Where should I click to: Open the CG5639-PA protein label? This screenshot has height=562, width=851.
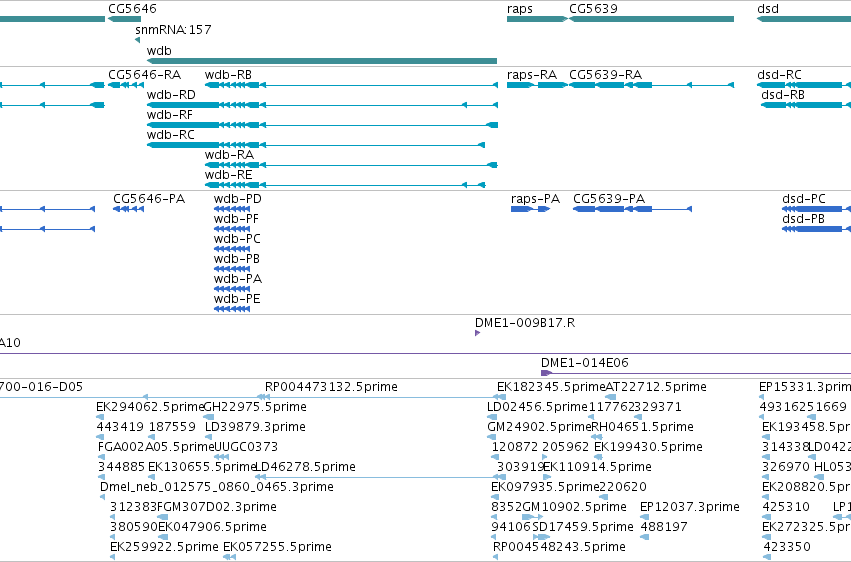[609, 199]
